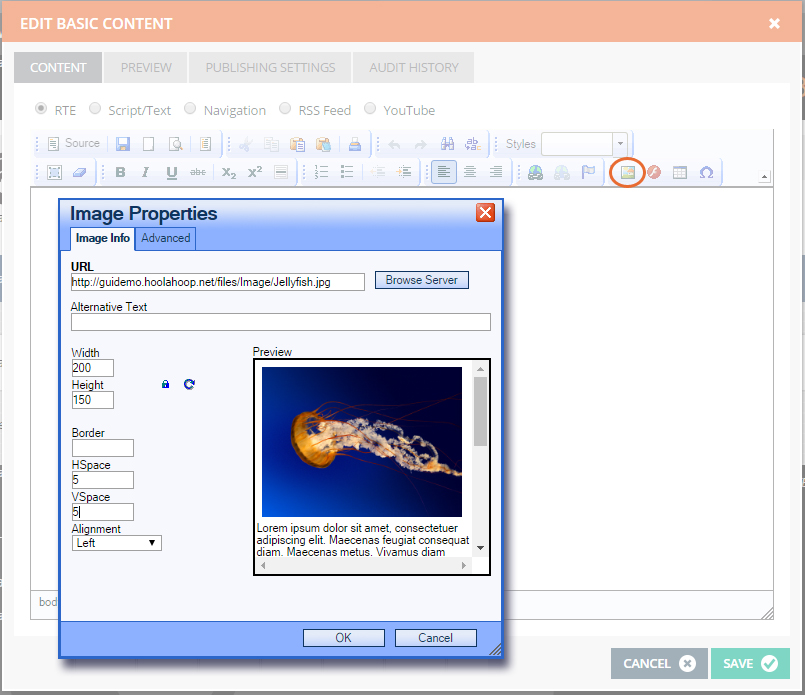The image size is (805, 695).
Task: Select the RSS Feed radio button
Action: 285,109
